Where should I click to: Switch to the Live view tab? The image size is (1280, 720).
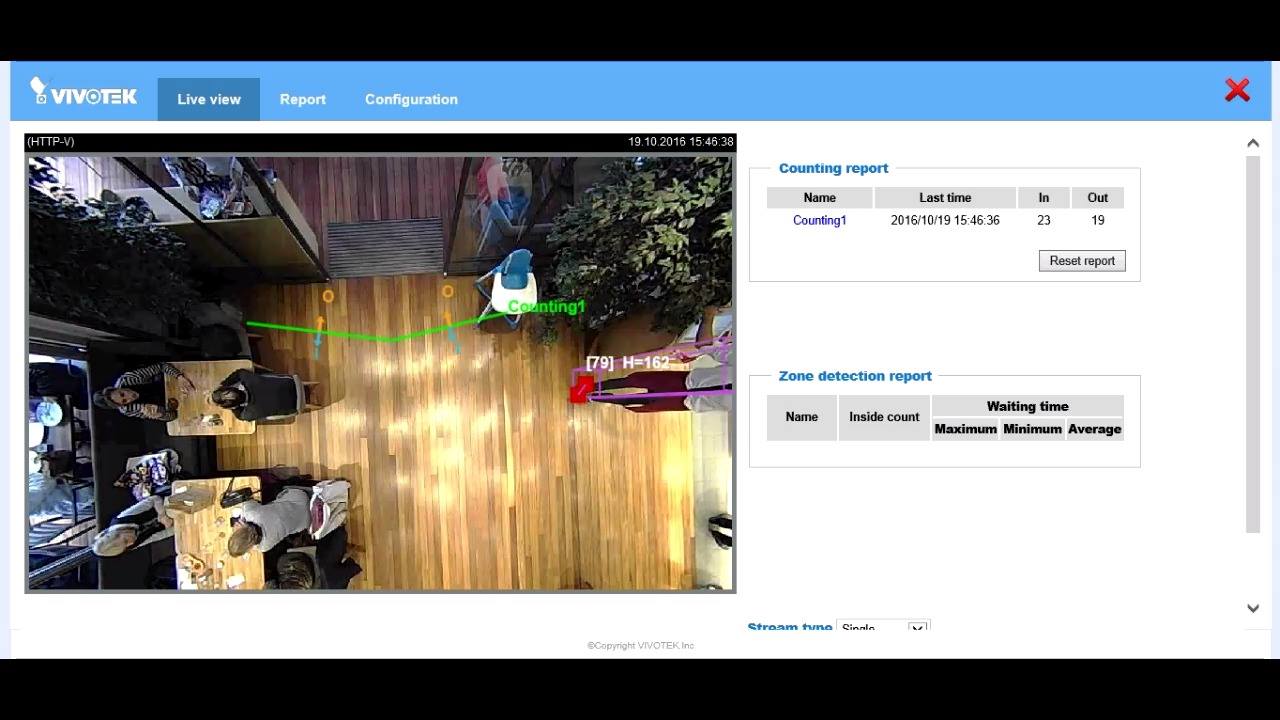click(209, 99)
